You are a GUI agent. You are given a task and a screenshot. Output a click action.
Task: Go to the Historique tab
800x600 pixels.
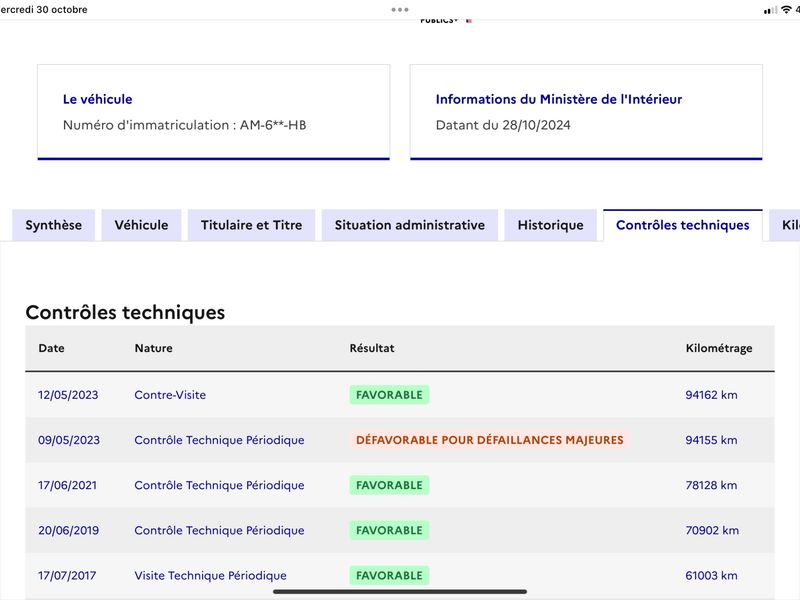pyautogui.click(x=551, y=225)
